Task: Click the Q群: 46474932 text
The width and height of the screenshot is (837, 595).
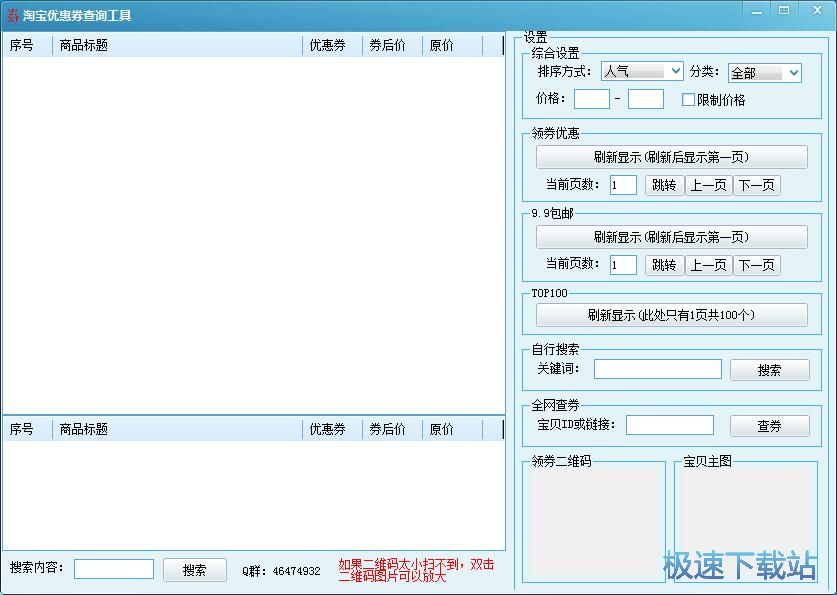Action: click(281, 571)
